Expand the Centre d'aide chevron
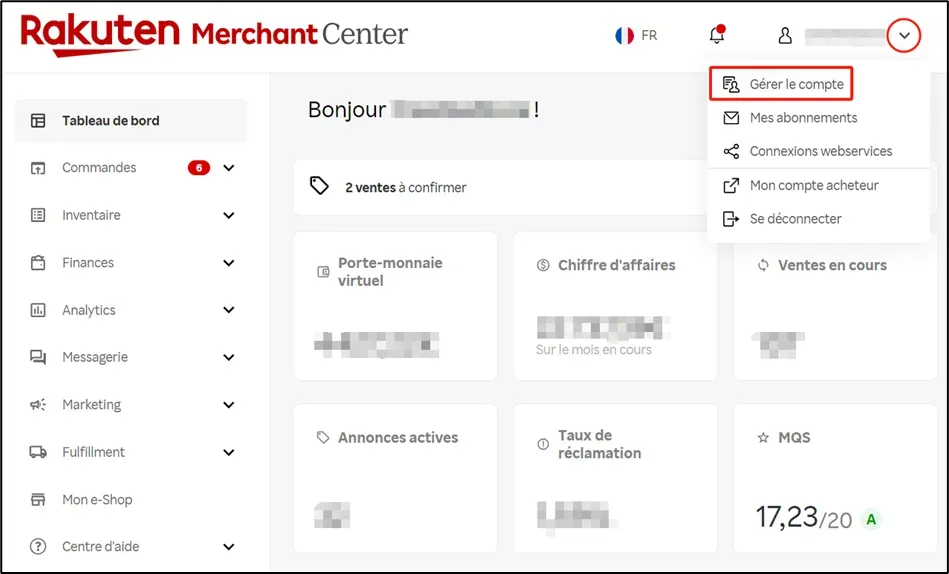The image size is (949, 574). (229, 547)
